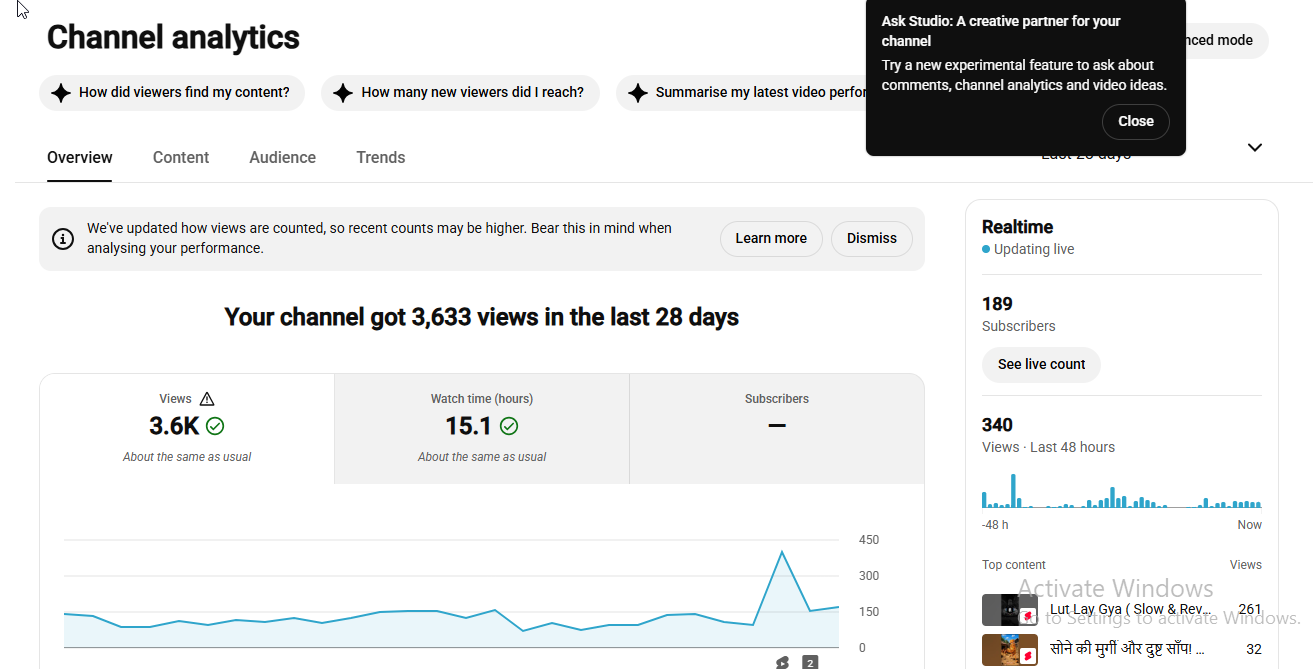Select the Watch time (hours) metric card
Viewport: 1313px width, 669px height.
482,429
